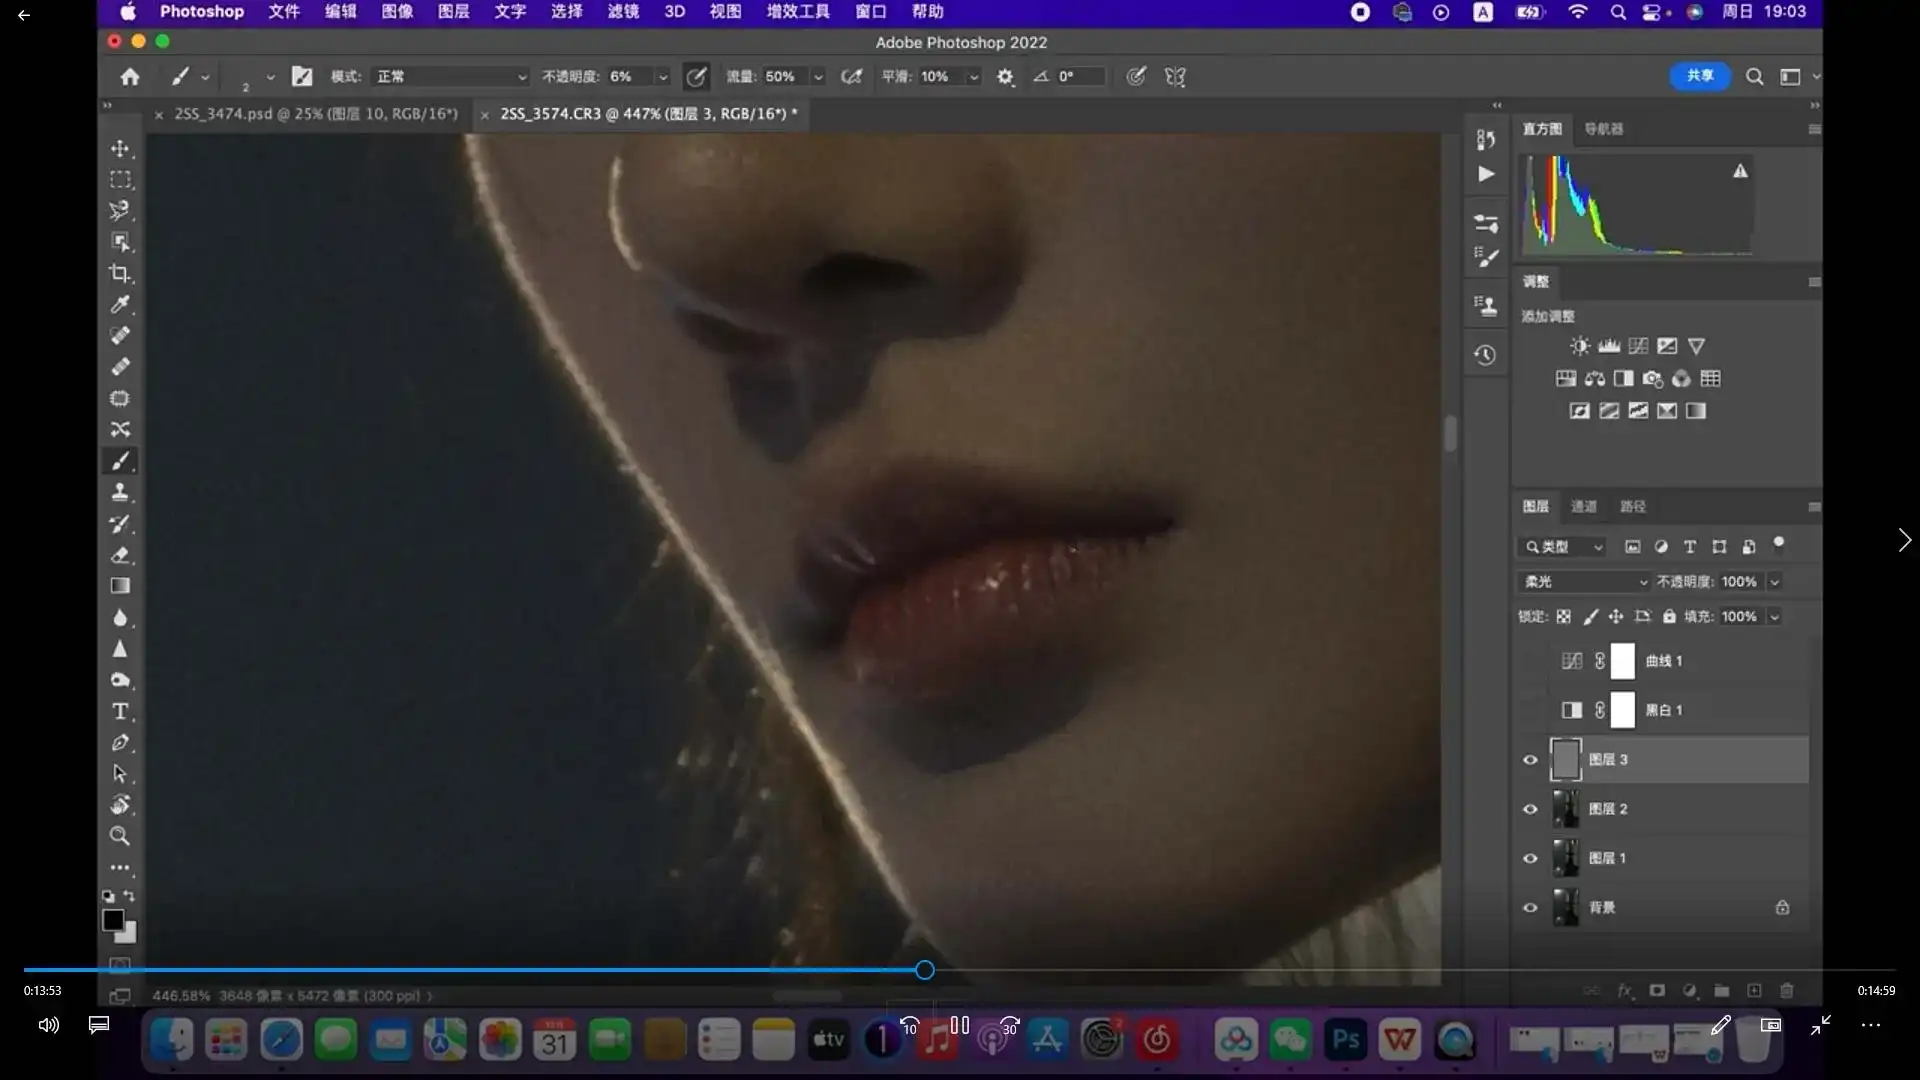Switch to the 通道 tab
Screen dimensions: 1920x1080
click(1584, 507)
